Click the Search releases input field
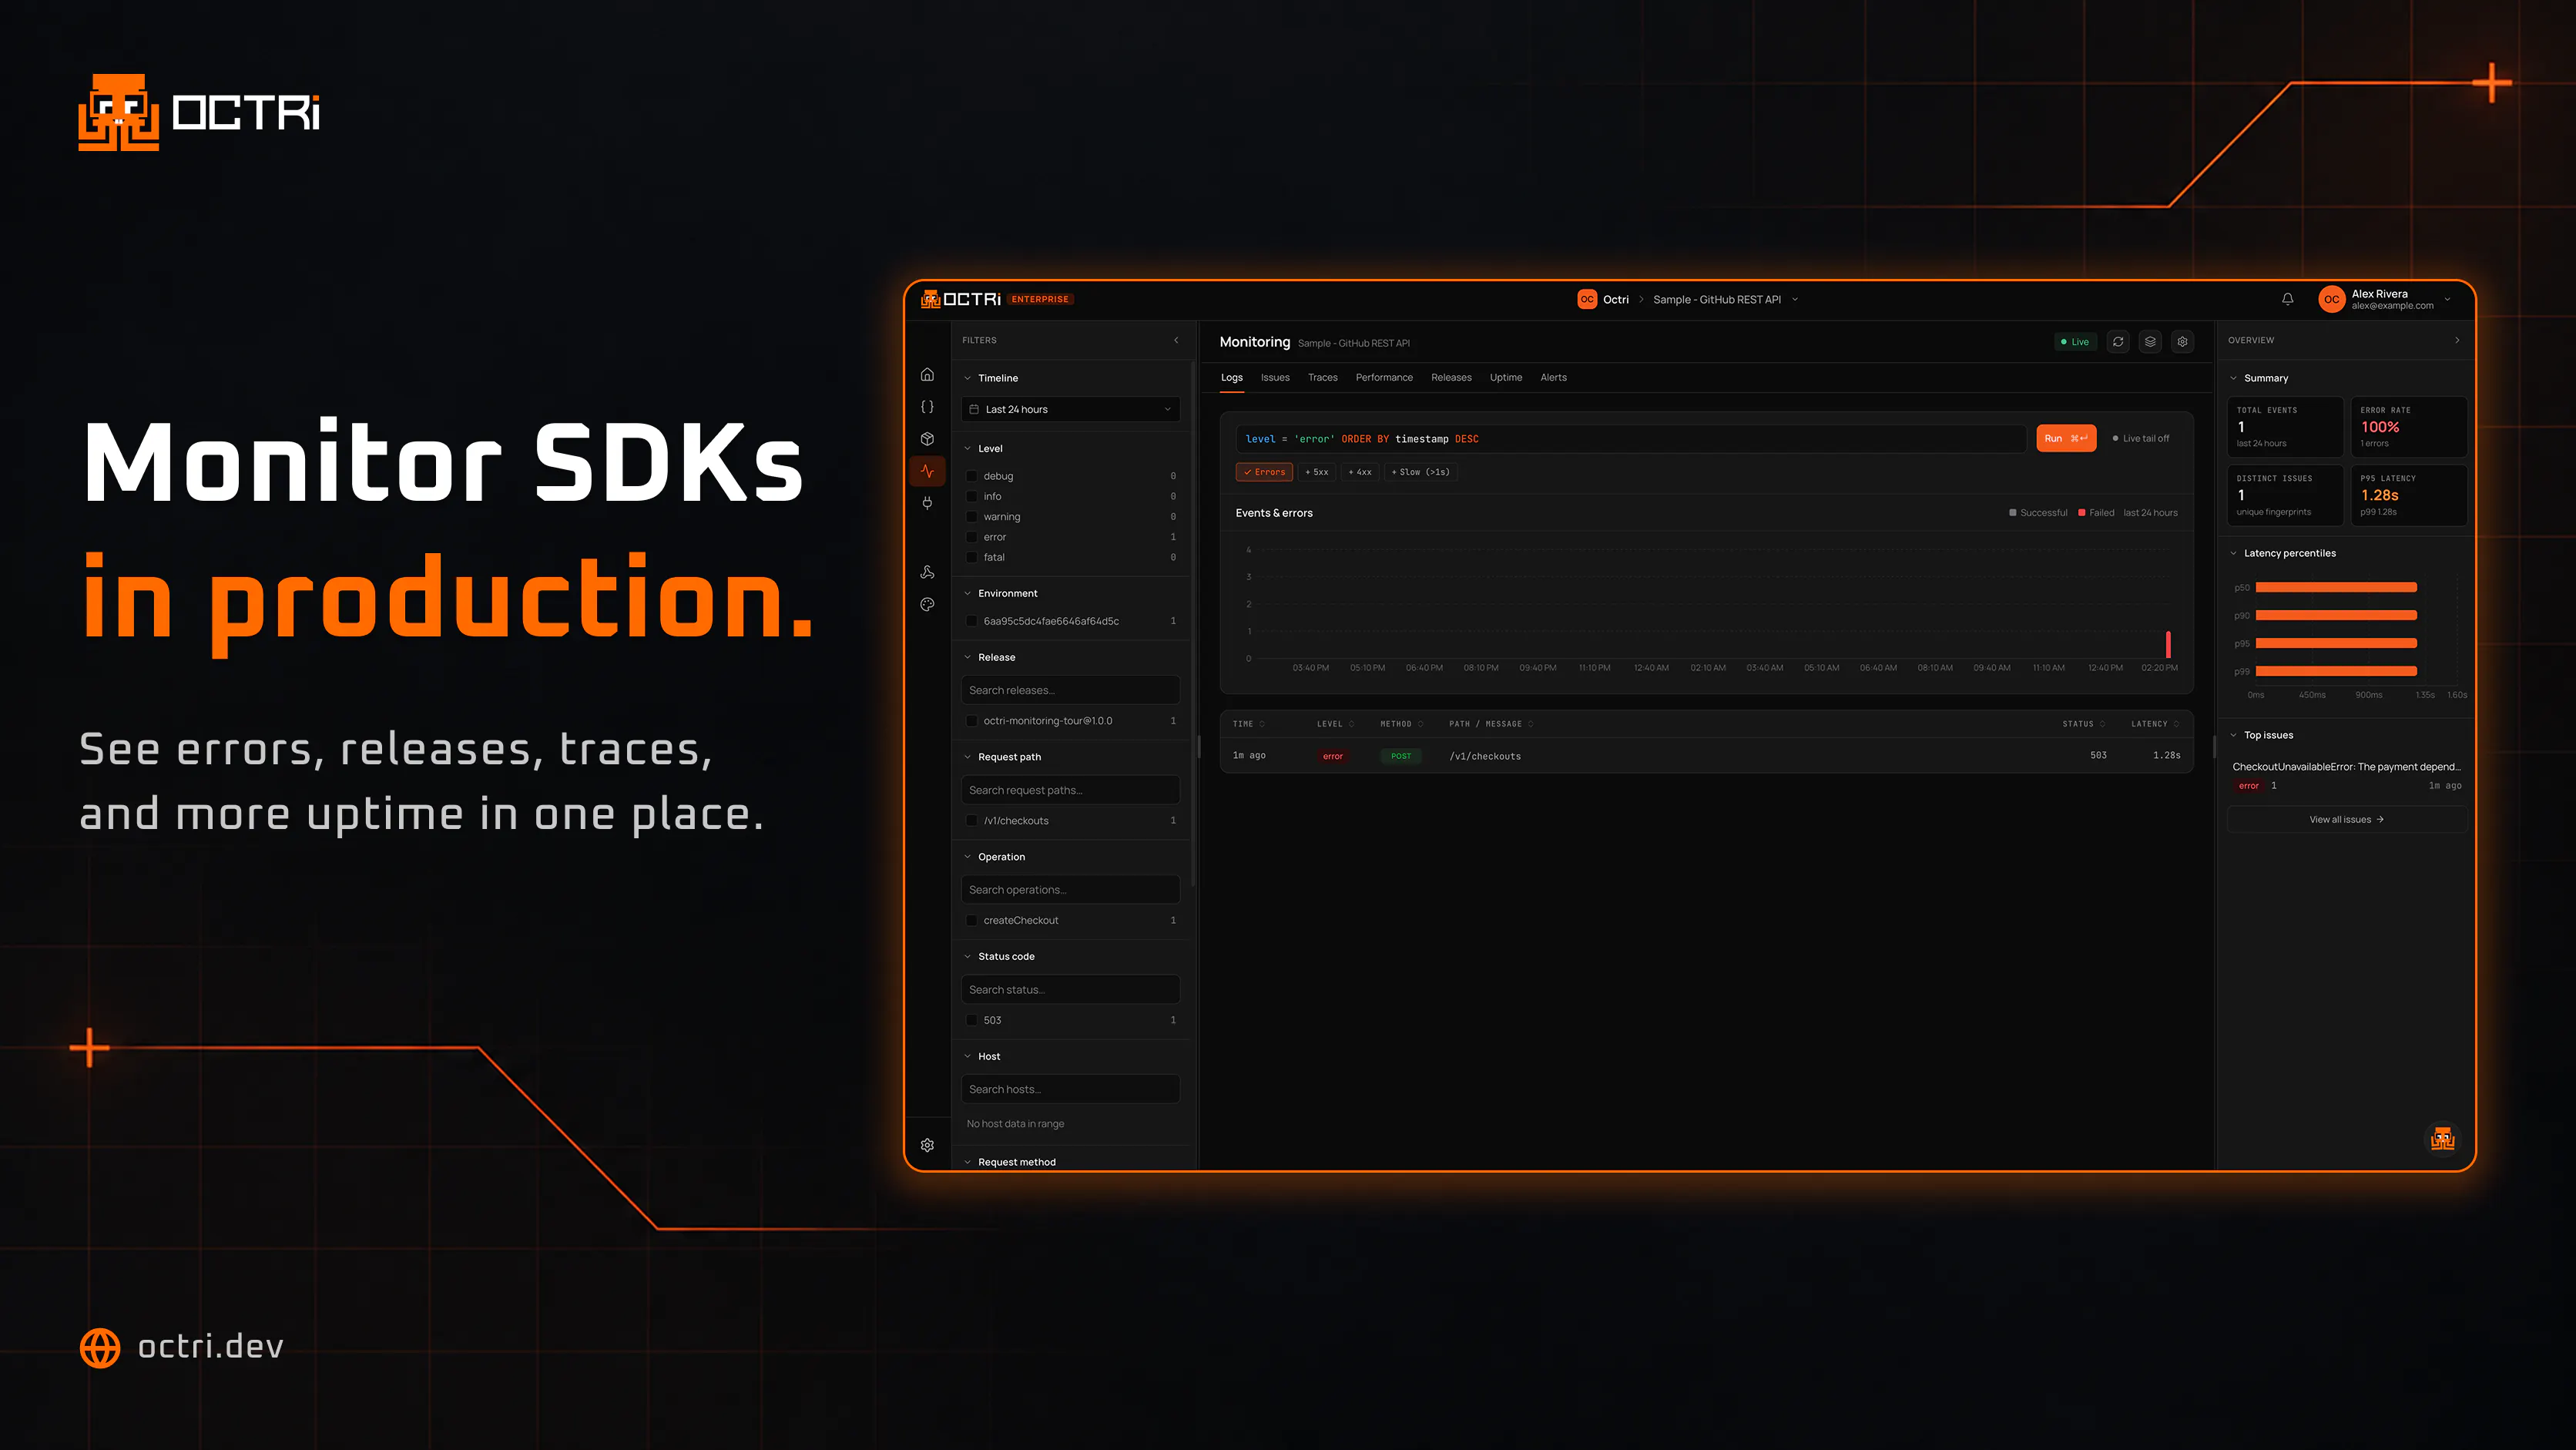Image resolution: width=2576 pixels, height=1450 pixels. click(1070, 690)
